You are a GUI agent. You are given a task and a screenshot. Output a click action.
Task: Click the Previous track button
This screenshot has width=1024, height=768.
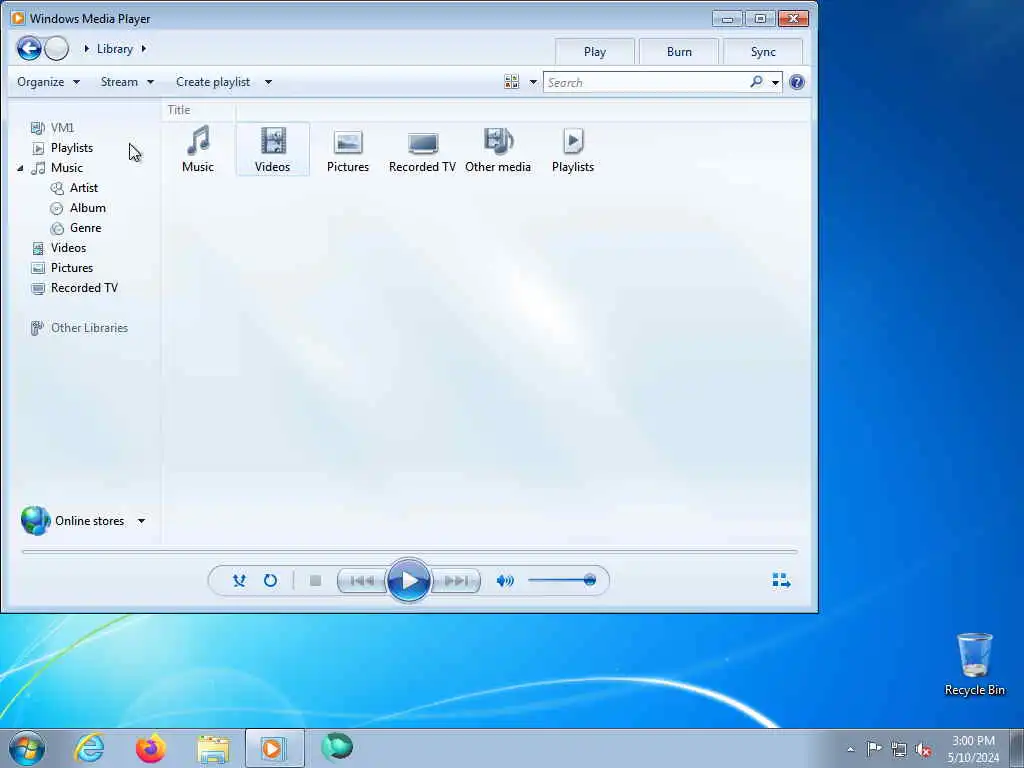[361, 581]
